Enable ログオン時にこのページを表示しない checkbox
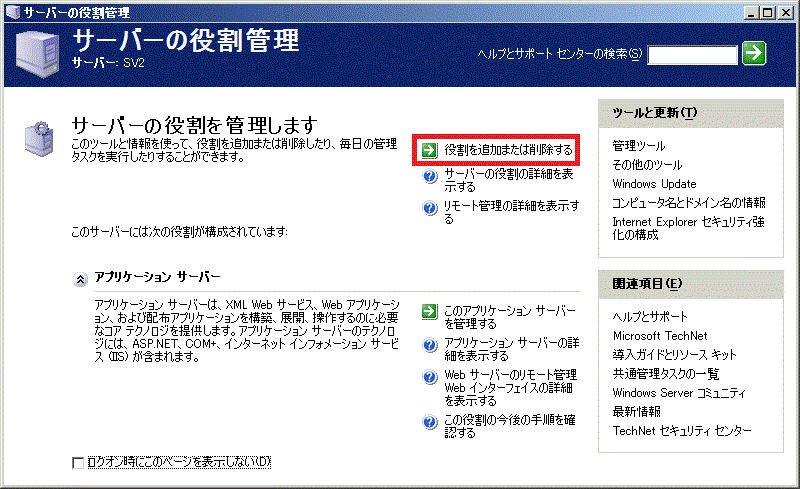 point(79,462)
